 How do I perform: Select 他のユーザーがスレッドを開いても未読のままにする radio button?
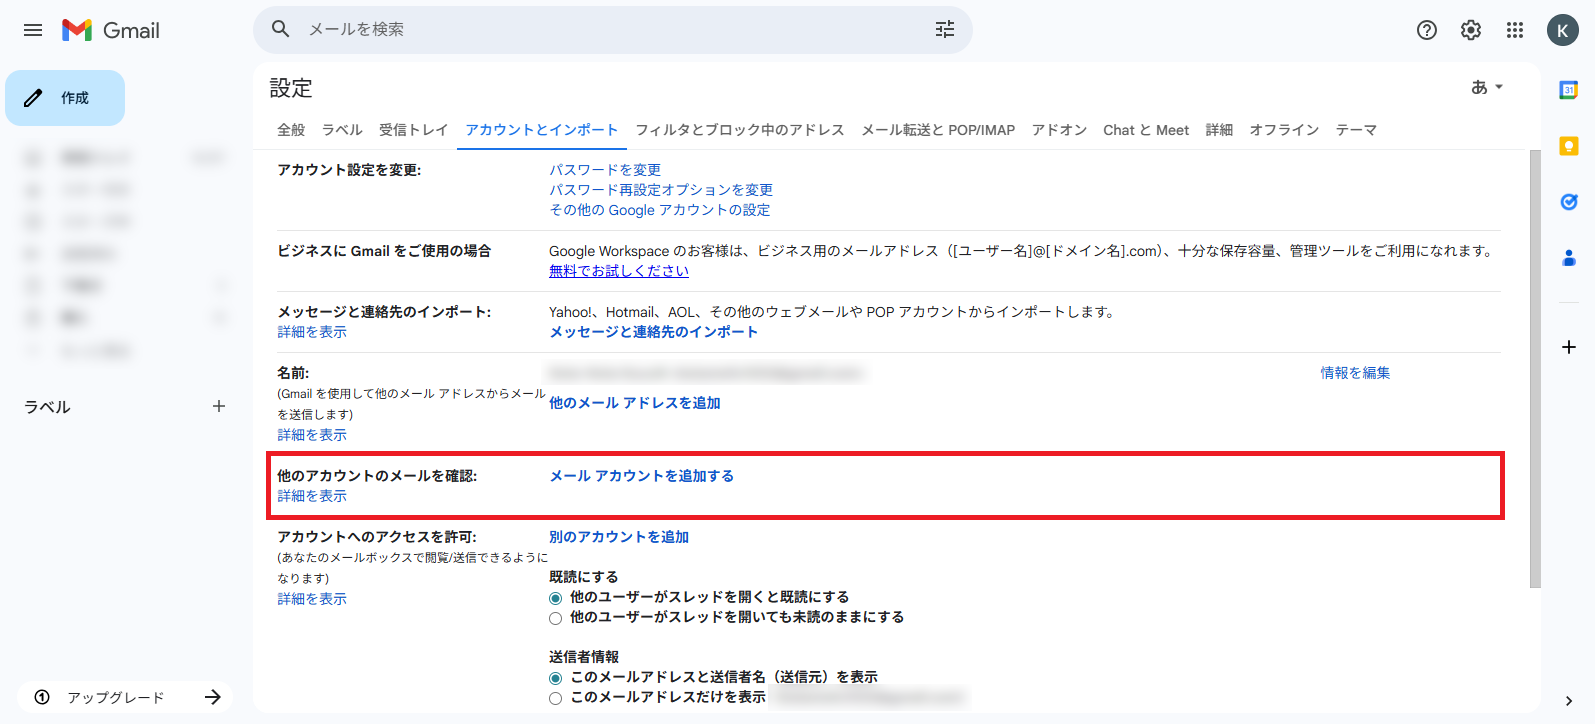[x=556, y=618]
